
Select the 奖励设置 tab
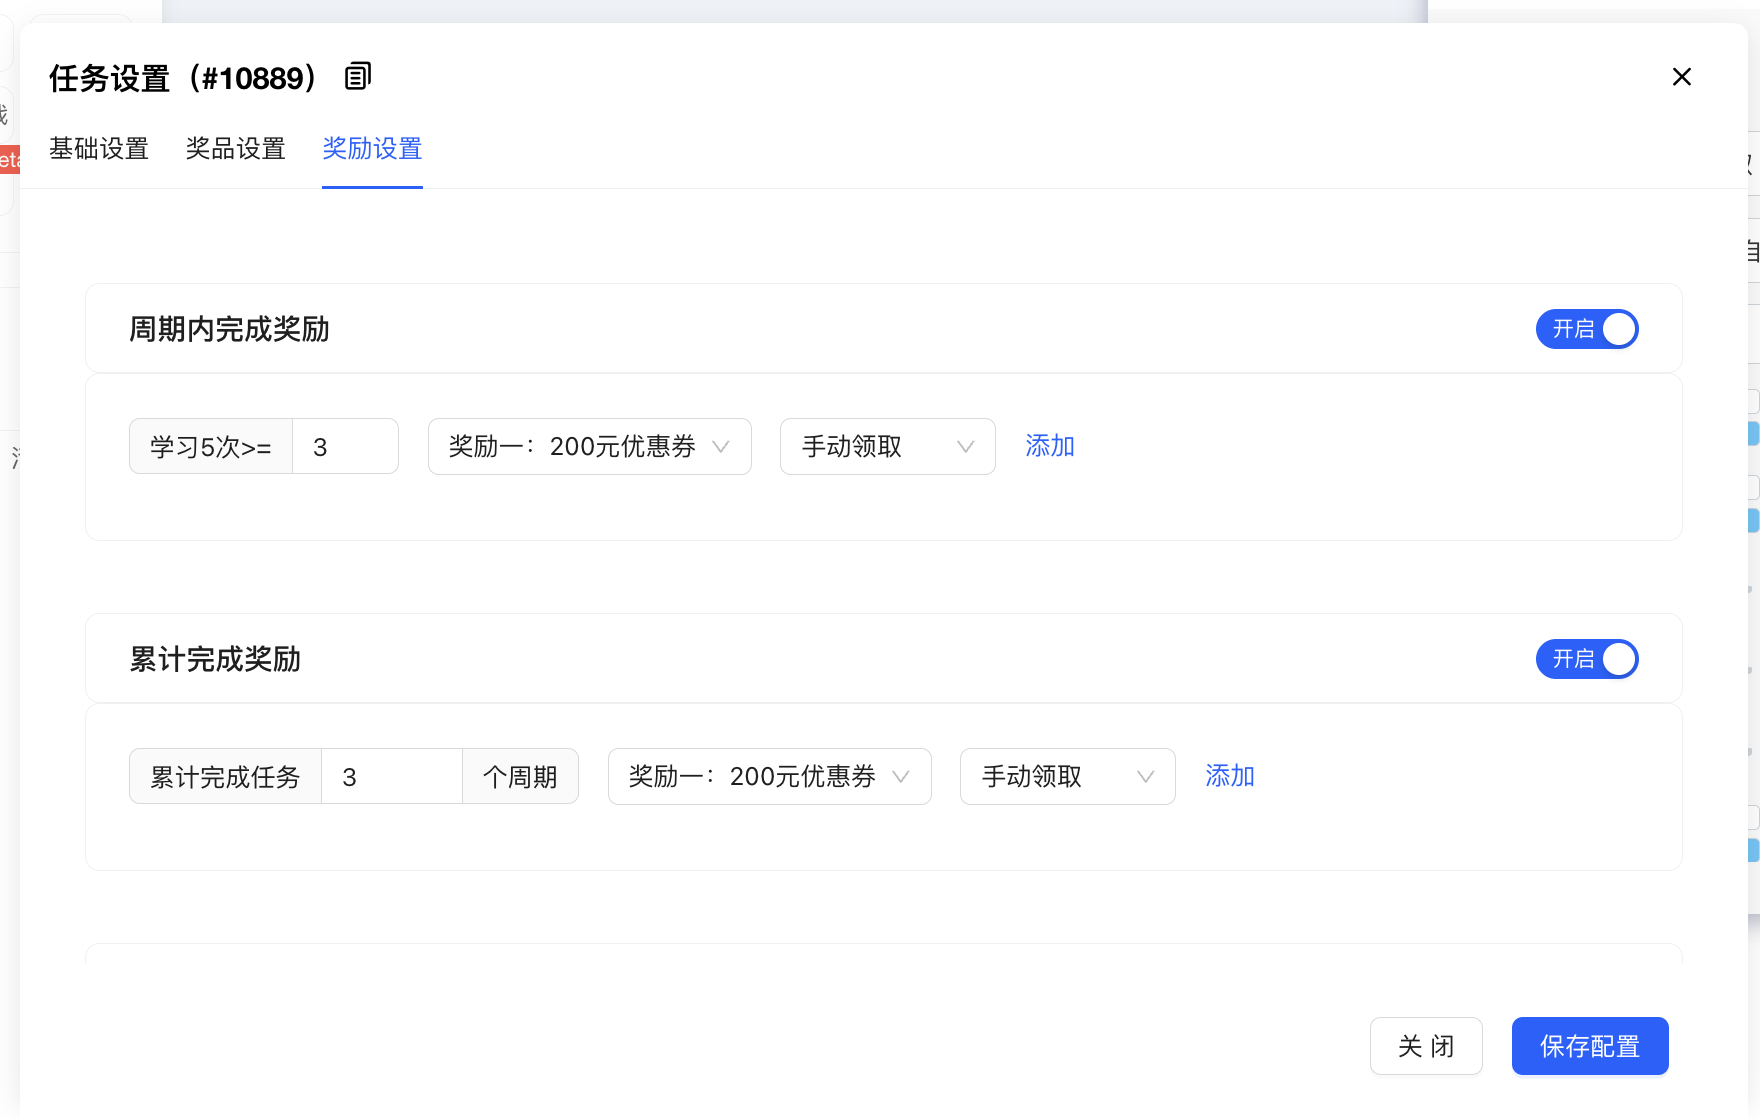point(372,149)
